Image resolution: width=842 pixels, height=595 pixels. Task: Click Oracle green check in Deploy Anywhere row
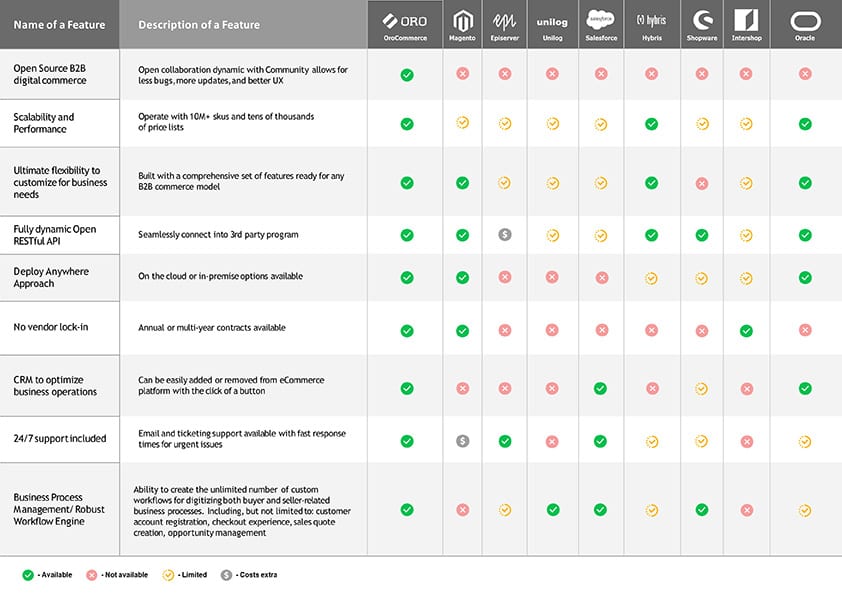[x=805, y=278]
